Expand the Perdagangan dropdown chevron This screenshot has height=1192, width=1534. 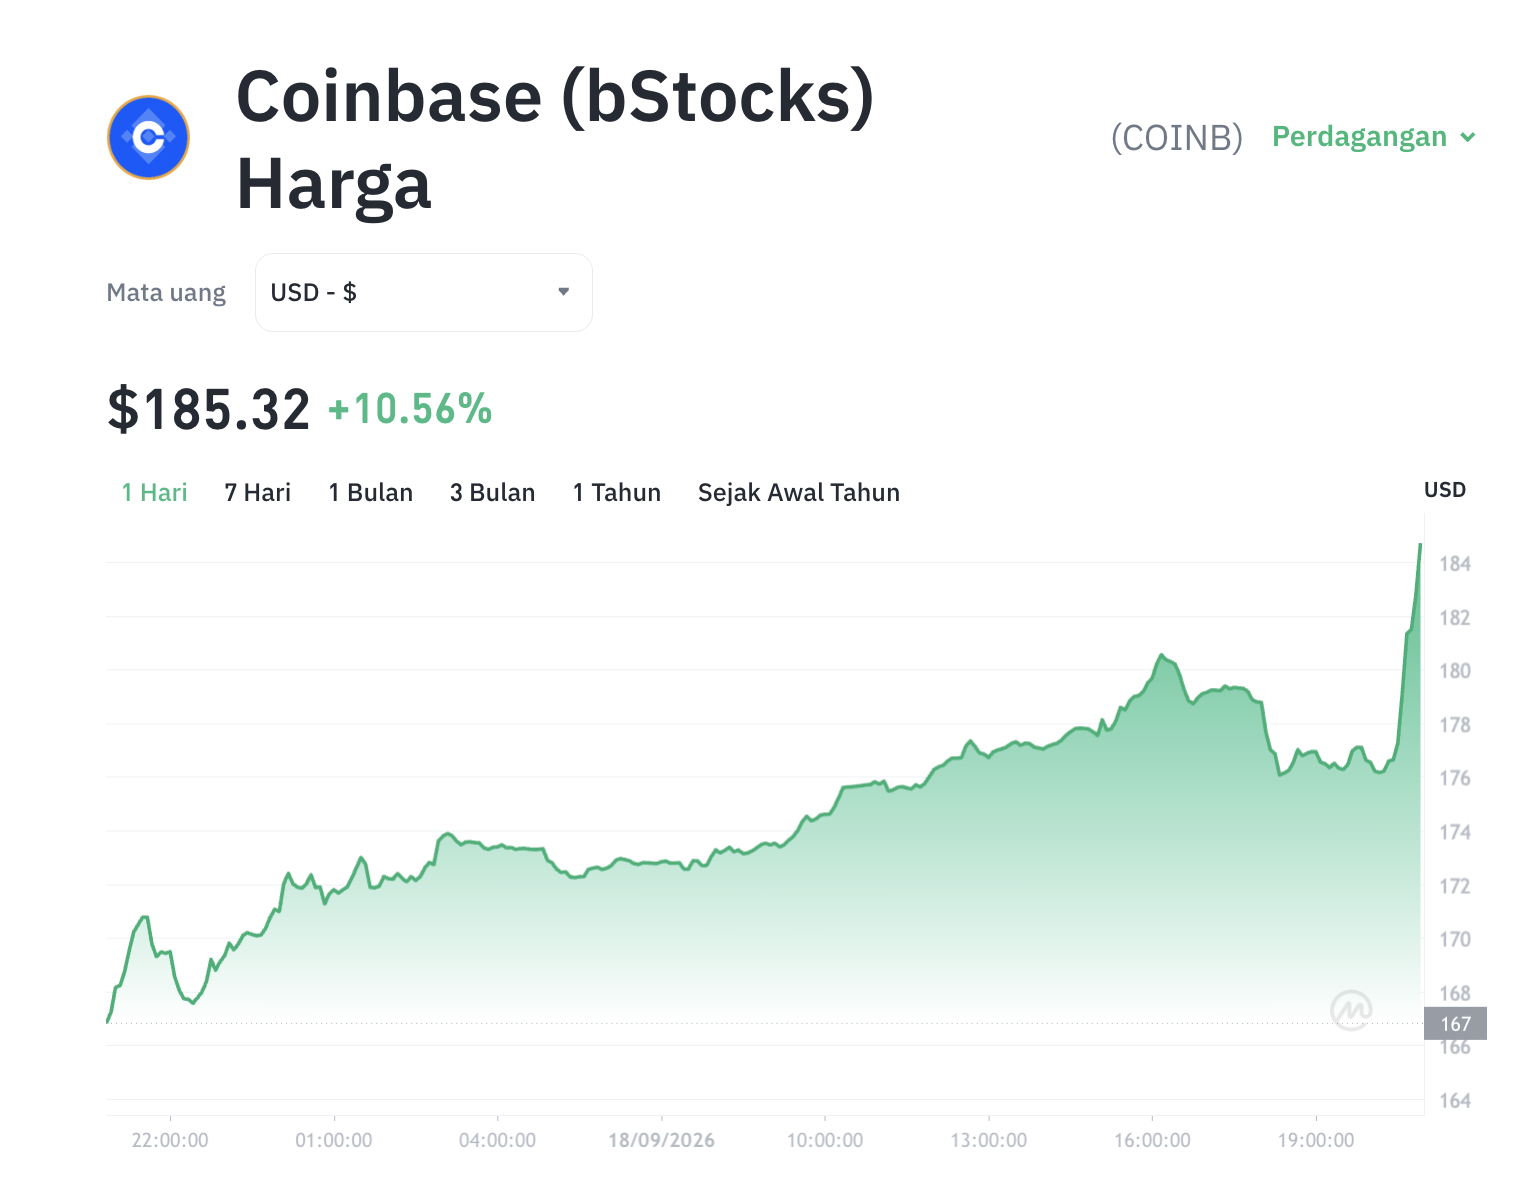tap(1468, 137)
